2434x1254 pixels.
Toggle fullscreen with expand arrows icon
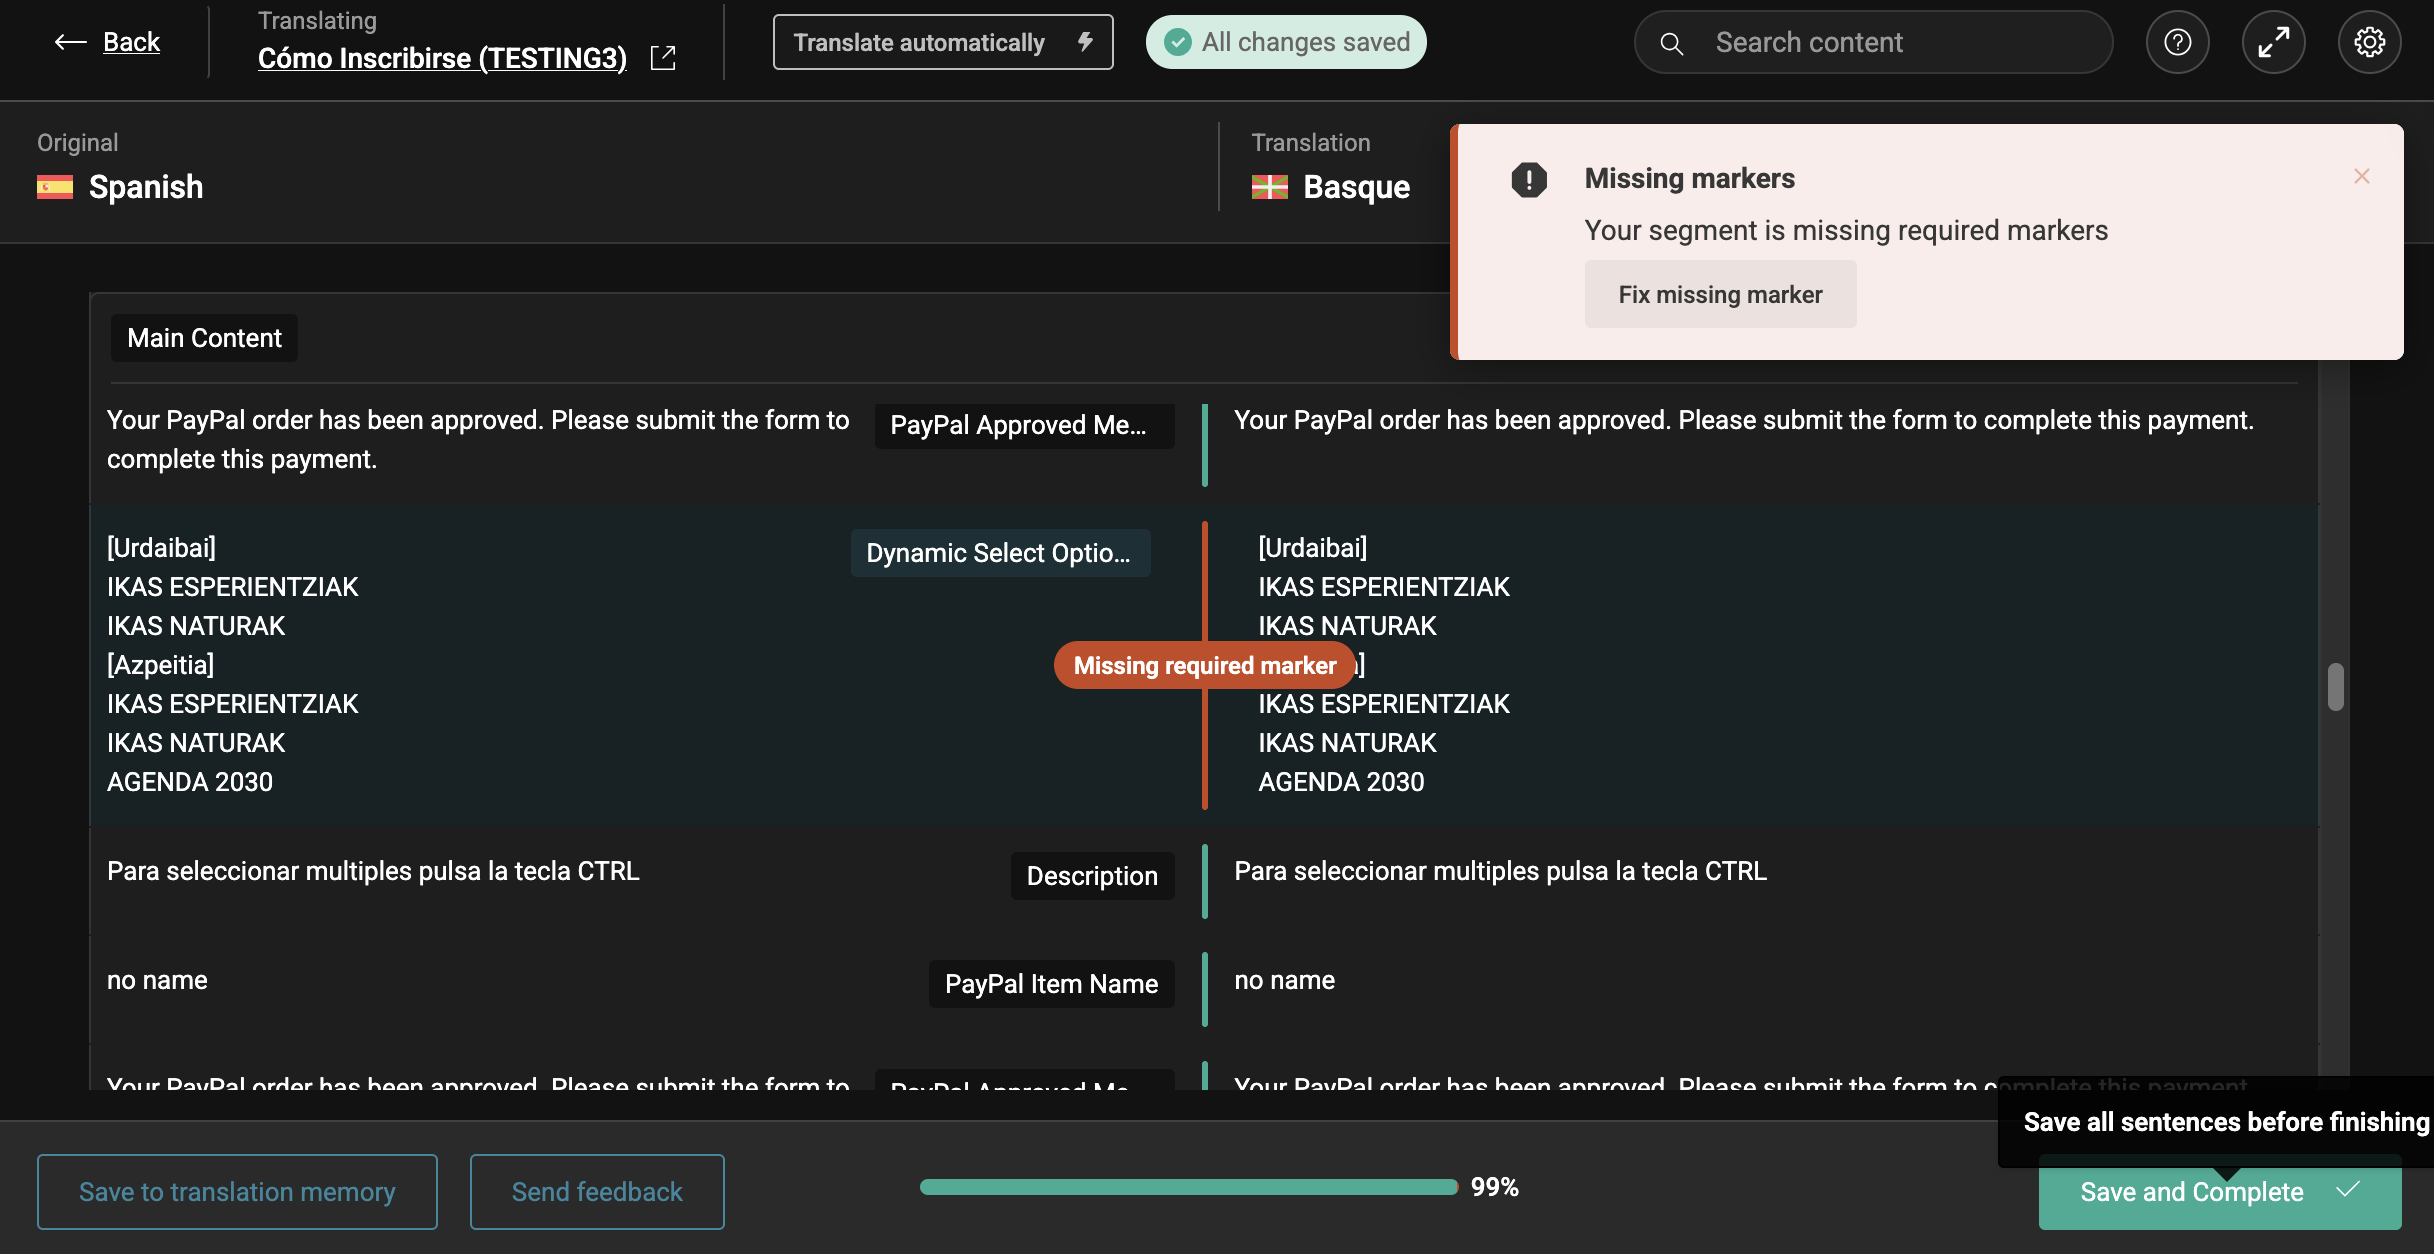coord(2273,42)
